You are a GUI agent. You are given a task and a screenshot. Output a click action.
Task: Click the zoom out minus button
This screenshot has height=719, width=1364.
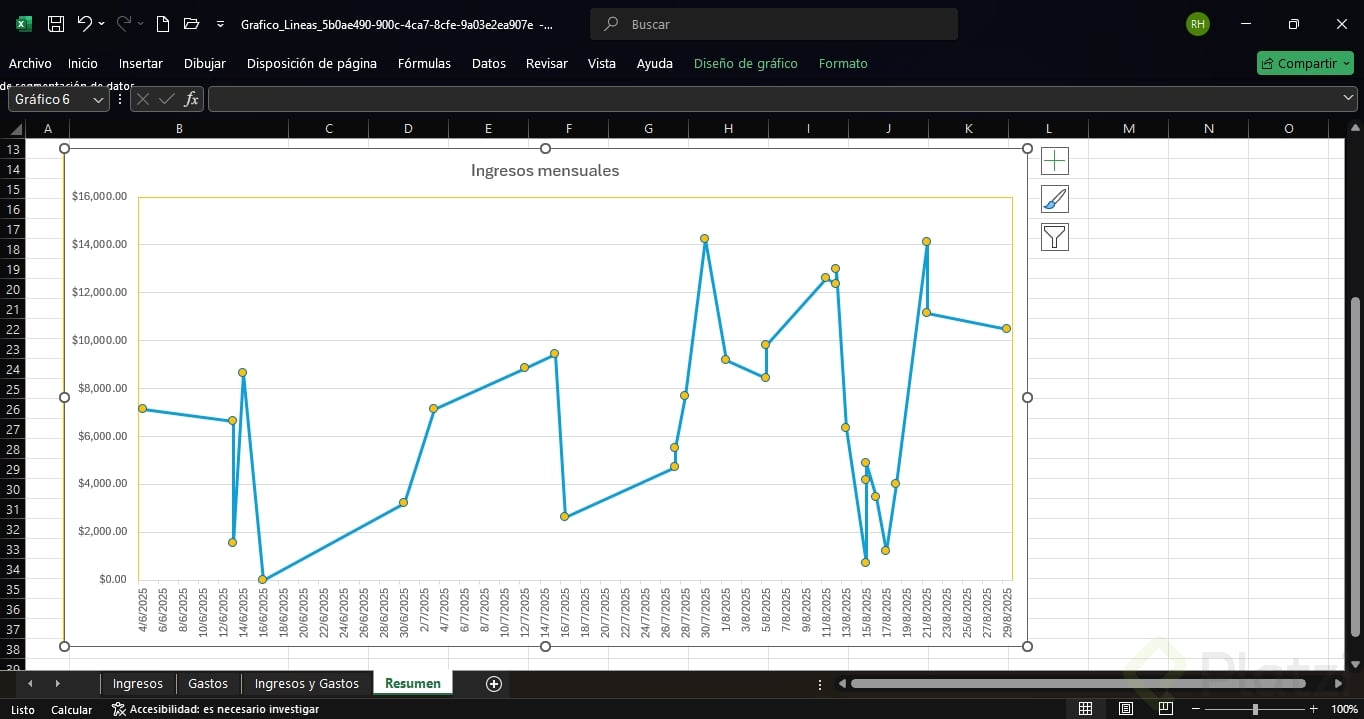pos(1196,709)
